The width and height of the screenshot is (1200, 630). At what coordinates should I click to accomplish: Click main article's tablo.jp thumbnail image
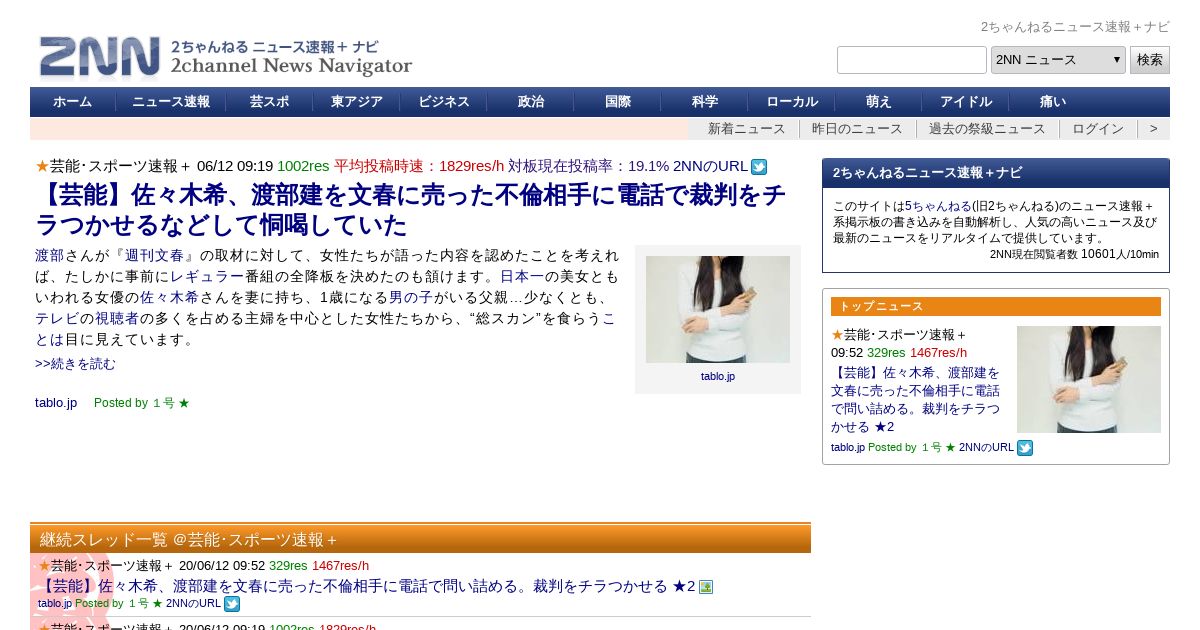pyautogui.click(x=718, y=309)
